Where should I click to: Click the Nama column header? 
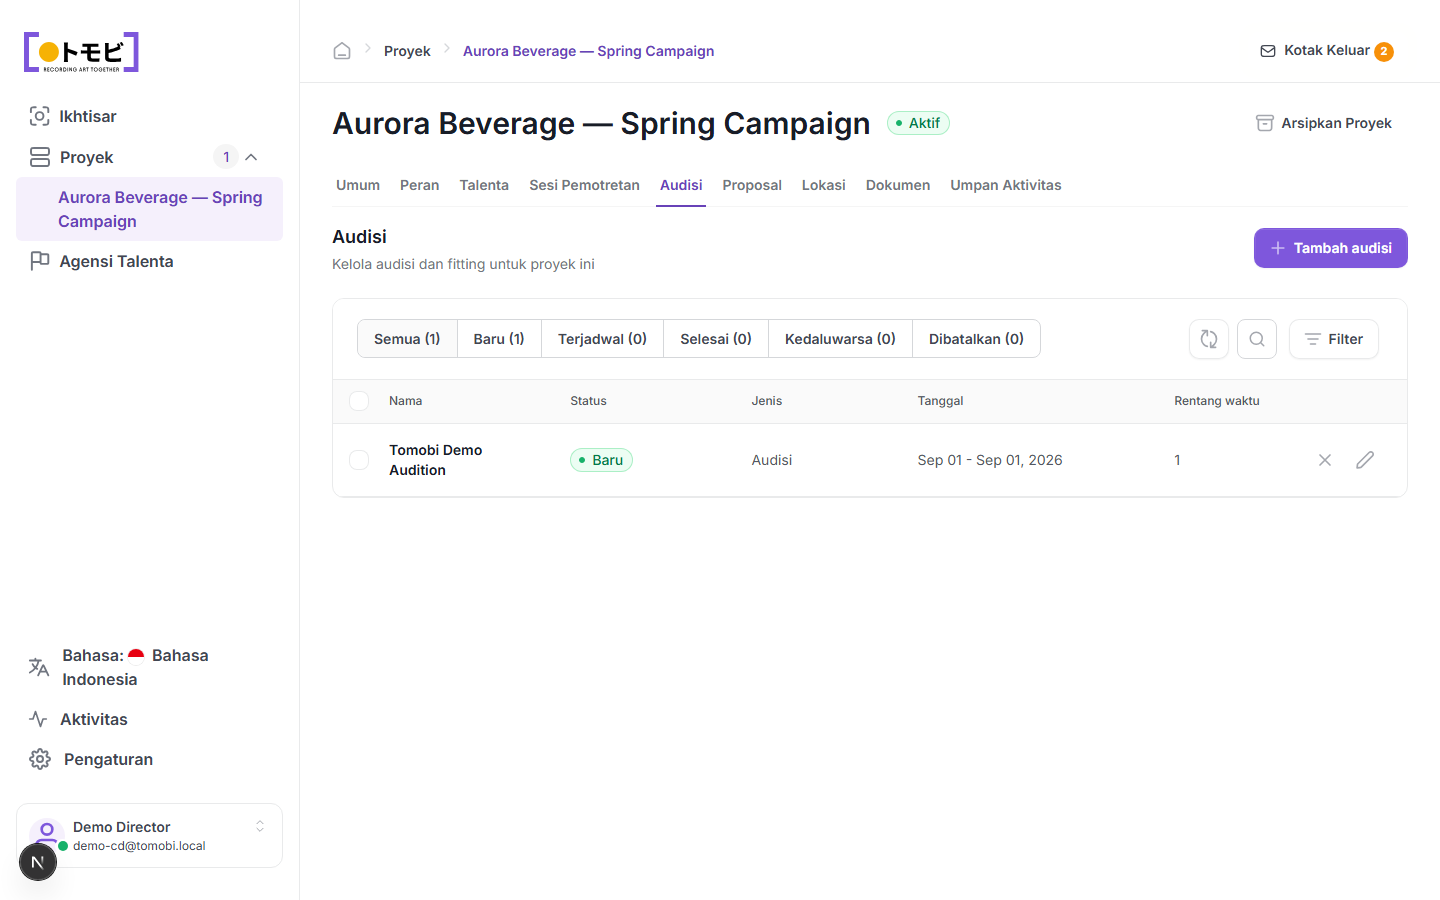point(406,401)
